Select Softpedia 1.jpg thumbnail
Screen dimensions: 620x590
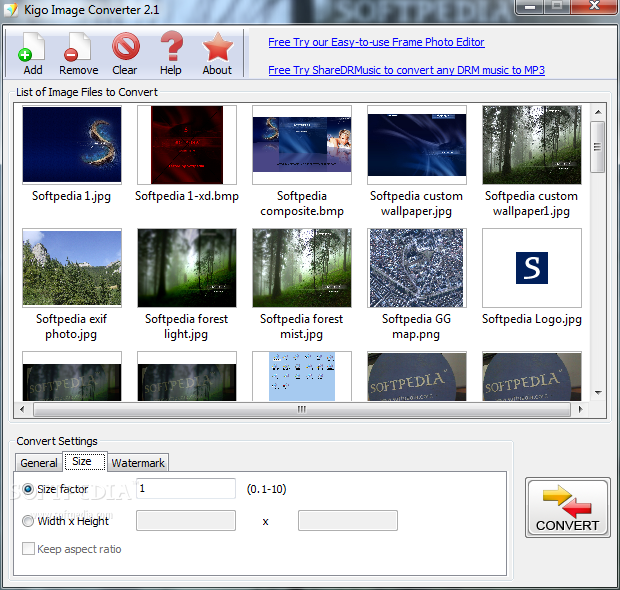[72, 145]
